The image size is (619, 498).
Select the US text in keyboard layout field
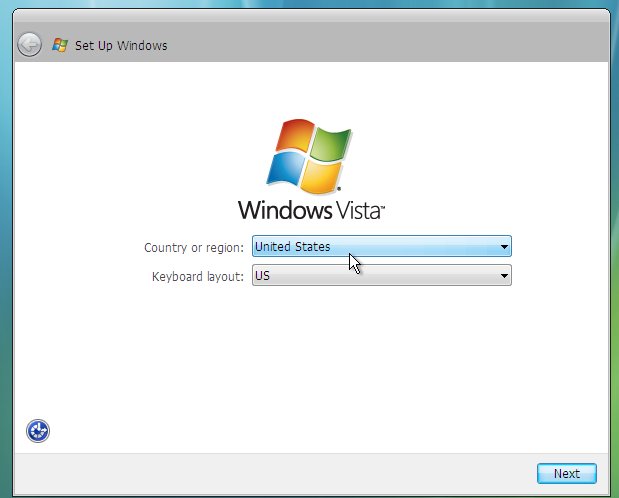point(262,275)
